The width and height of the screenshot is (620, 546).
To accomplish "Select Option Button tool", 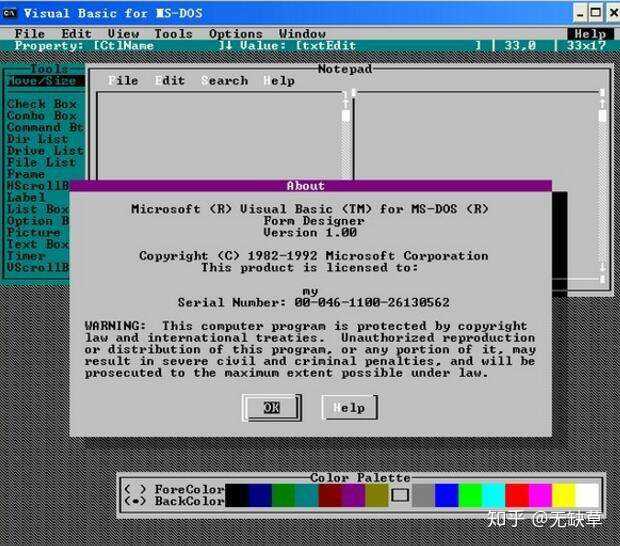I will (x=38, y=221).
